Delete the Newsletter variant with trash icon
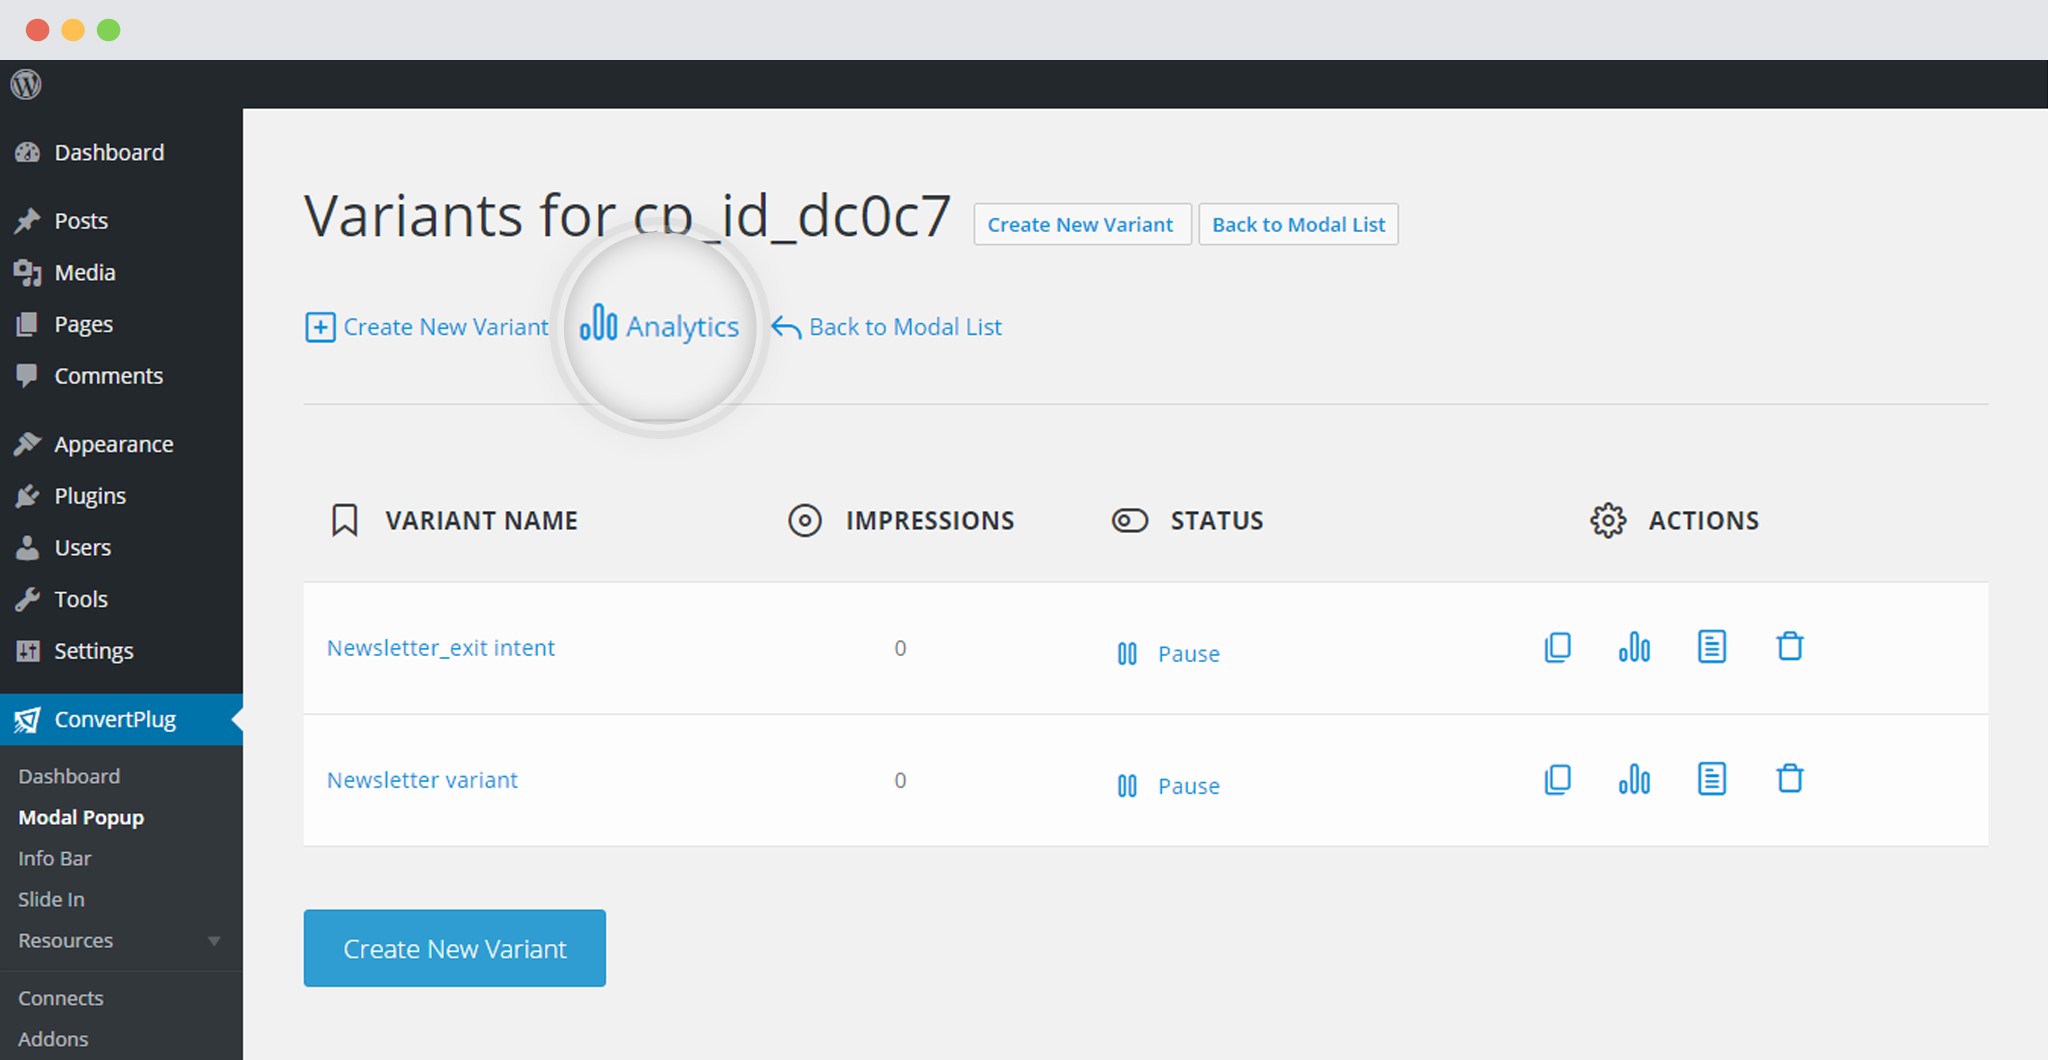This screenshot has height=1060, width=2048. click(x=1790, y=779)
